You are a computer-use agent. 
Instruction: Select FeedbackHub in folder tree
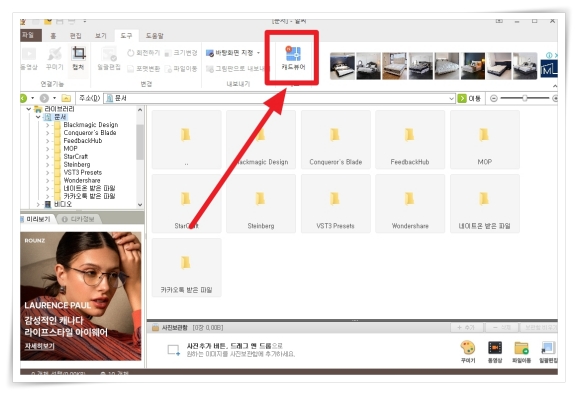pos(83,141)
